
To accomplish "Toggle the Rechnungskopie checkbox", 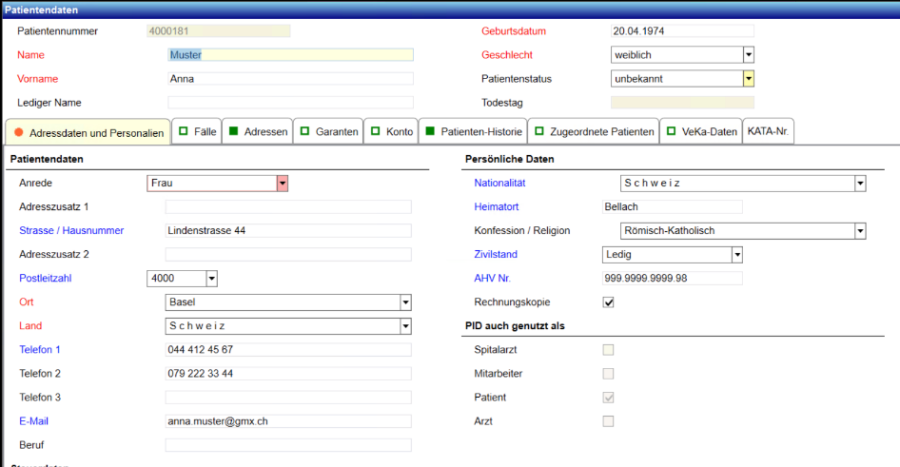I will click(x=608, y=302).
